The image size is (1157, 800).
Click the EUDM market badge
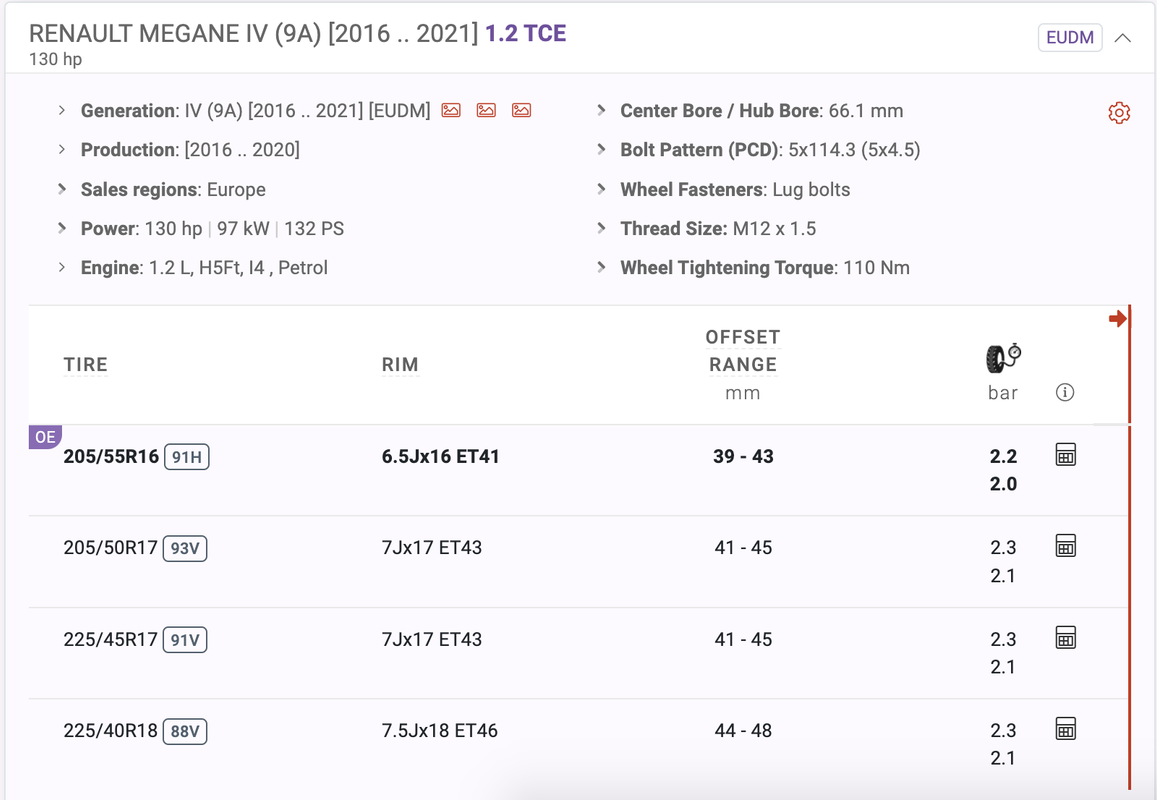pyautogui.click(x=1070, y=38)
